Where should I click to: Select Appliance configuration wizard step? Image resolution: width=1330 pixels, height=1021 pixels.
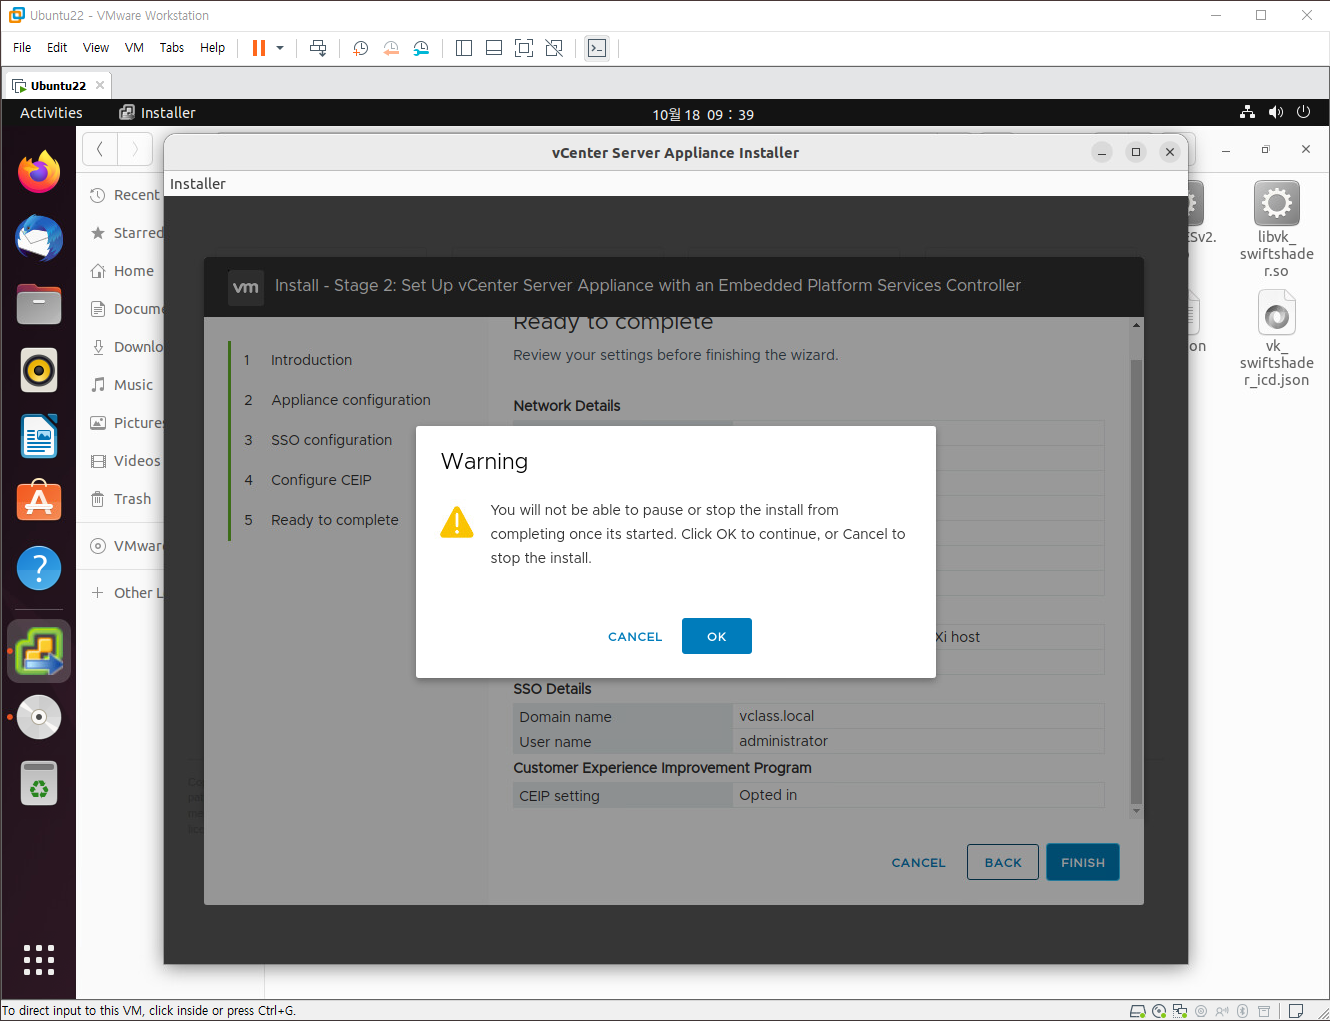(x=350, y=400)
